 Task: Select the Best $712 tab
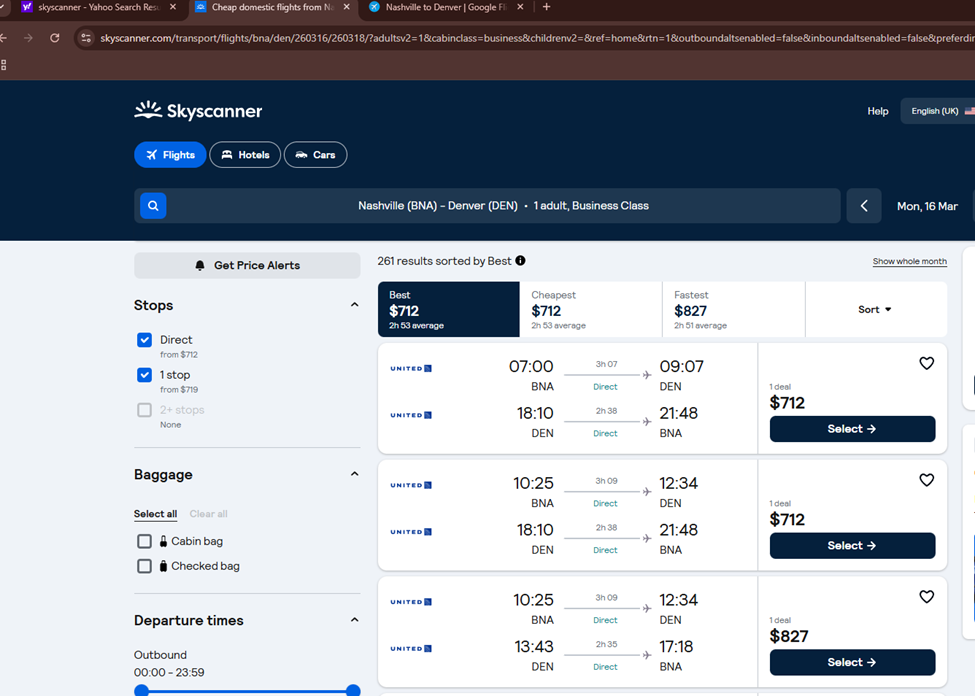448,309
